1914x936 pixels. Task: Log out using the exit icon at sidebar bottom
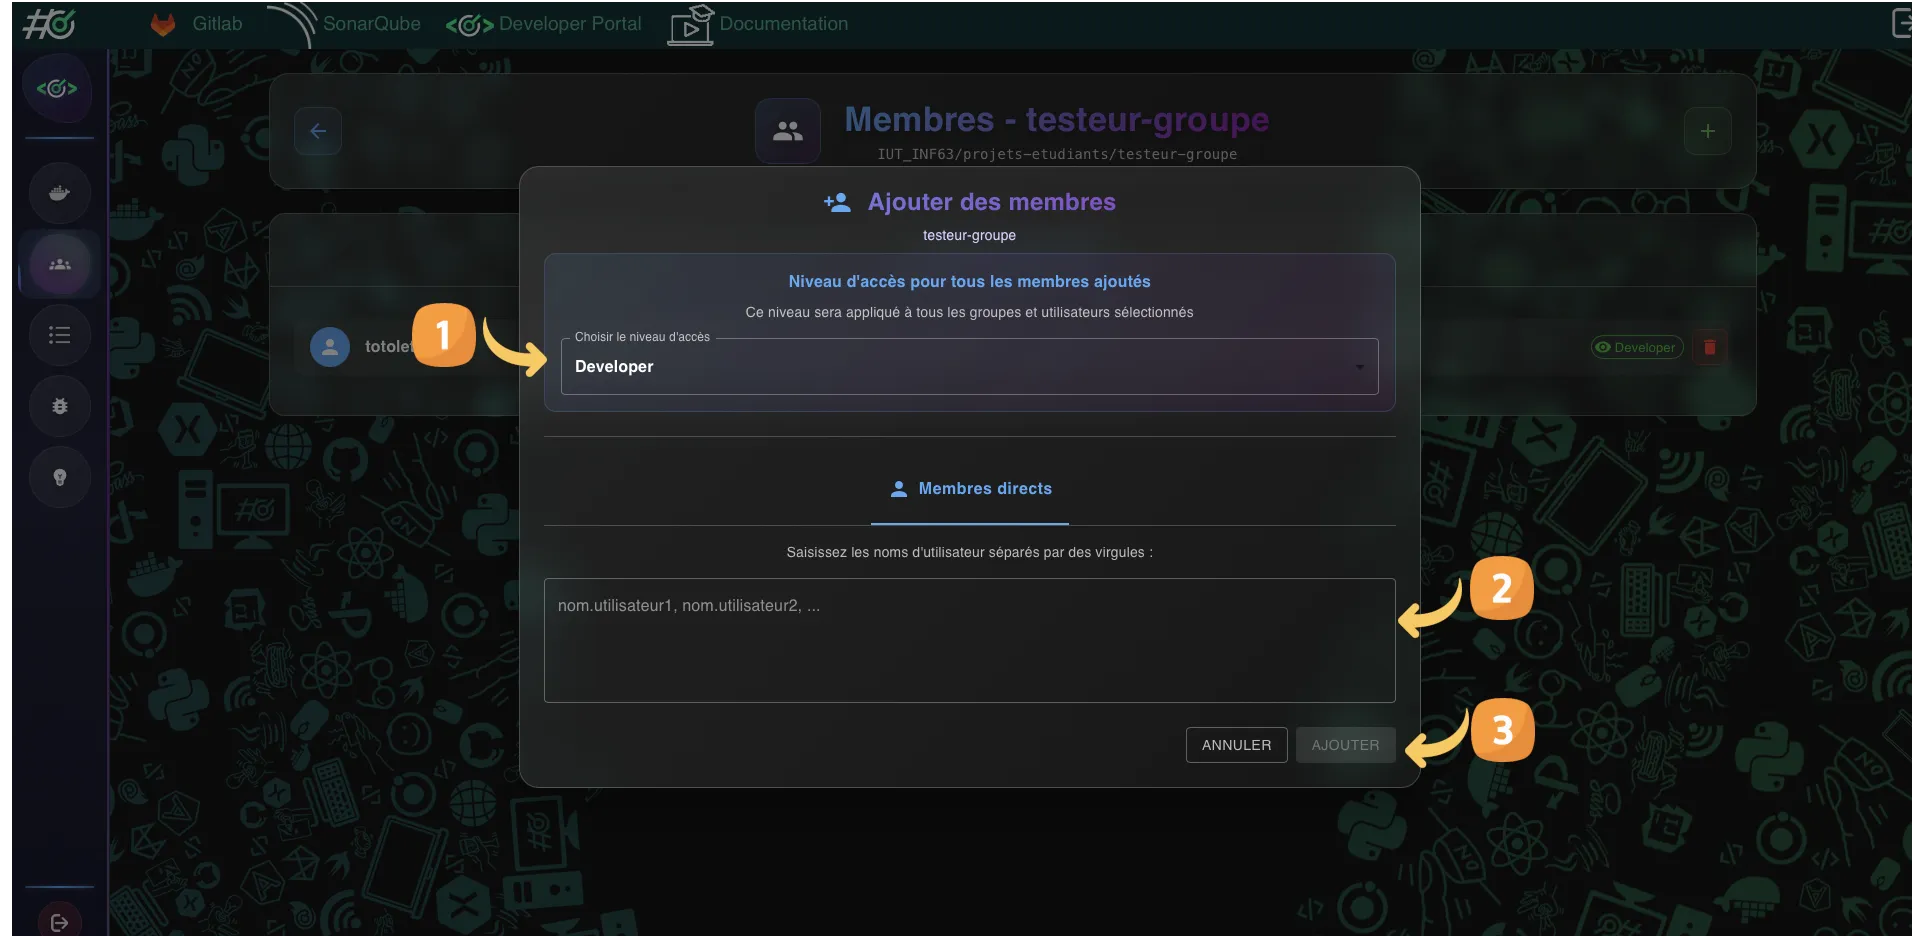click(59, 922)
